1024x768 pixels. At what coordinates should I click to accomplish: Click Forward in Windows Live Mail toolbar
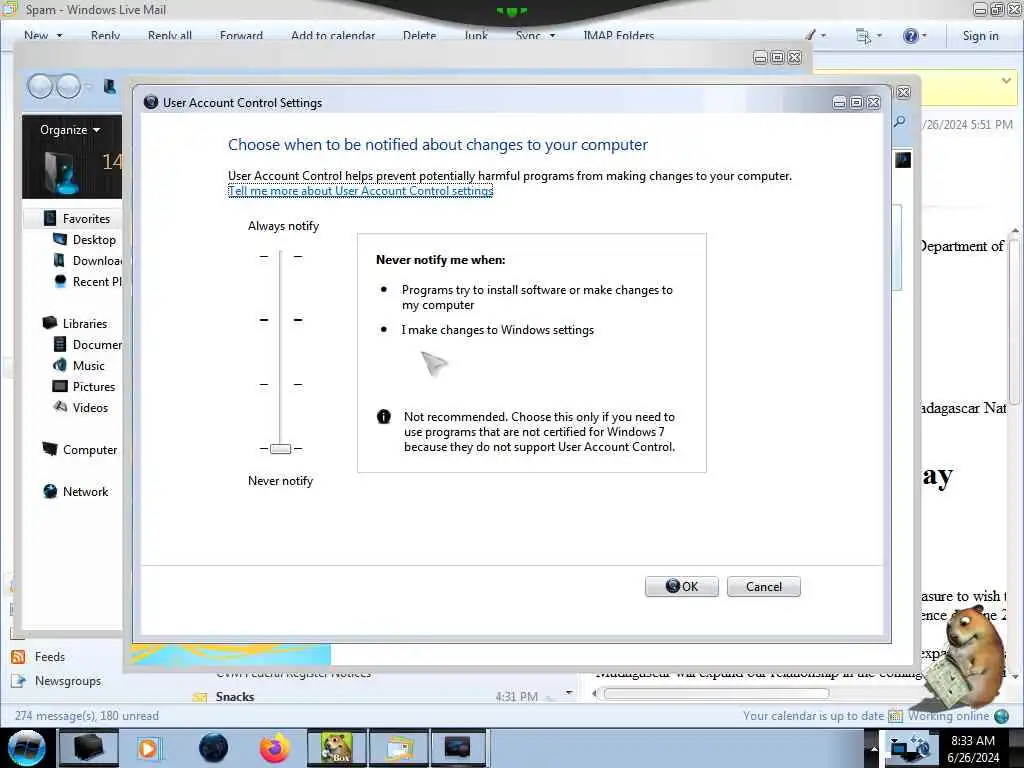click(241, 35)
